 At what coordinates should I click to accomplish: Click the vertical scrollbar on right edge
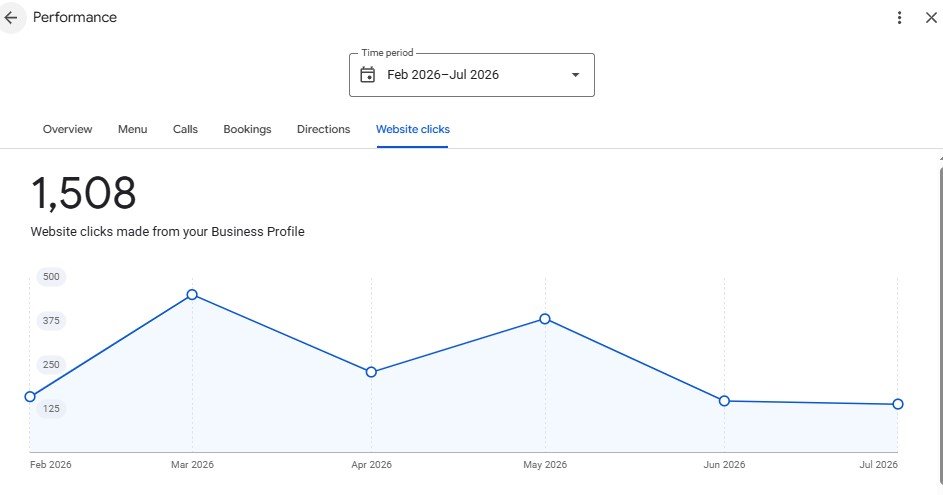click(941, 325)
